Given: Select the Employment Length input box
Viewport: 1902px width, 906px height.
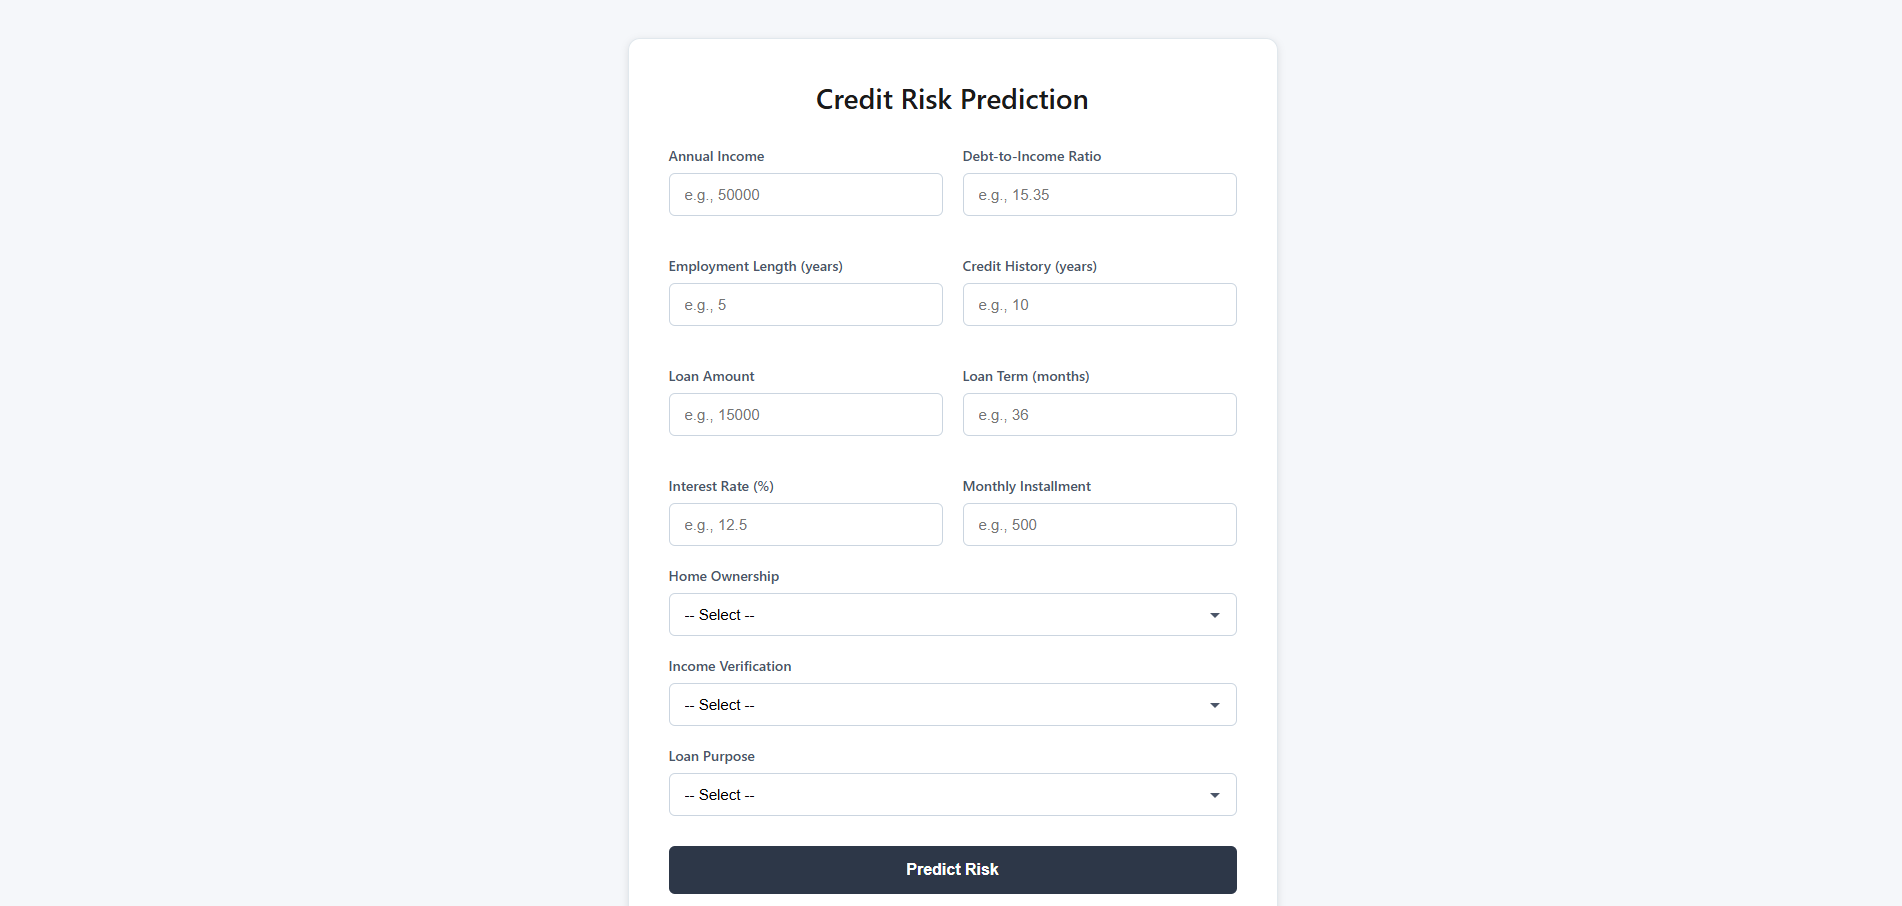Looking at the screenshot, I should click(805, 305).
